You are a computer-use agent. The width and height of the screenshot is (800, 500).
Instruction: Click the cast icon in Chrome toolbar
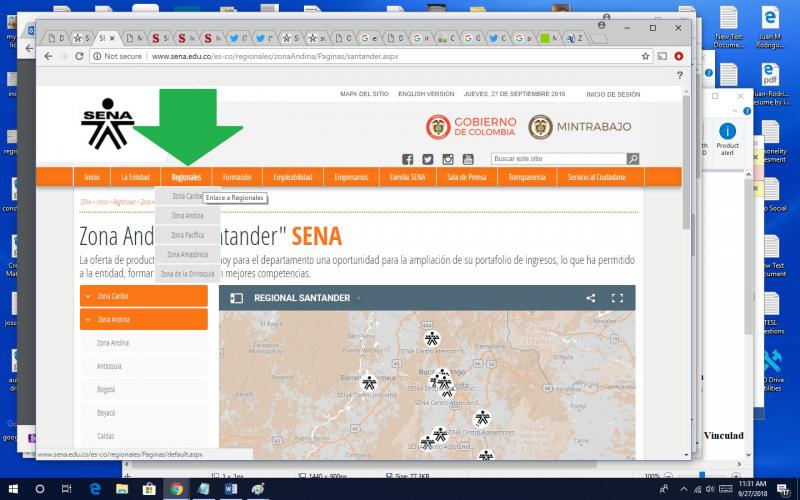[x=662, y=56]
